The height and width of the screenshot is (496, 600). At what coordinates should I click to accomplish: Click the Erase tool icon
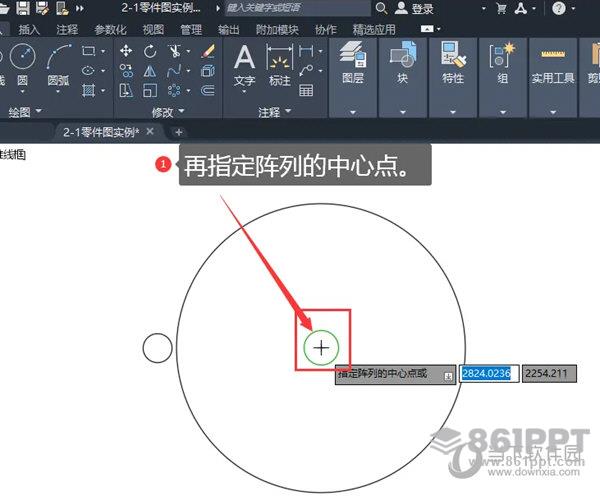point(207,51)
